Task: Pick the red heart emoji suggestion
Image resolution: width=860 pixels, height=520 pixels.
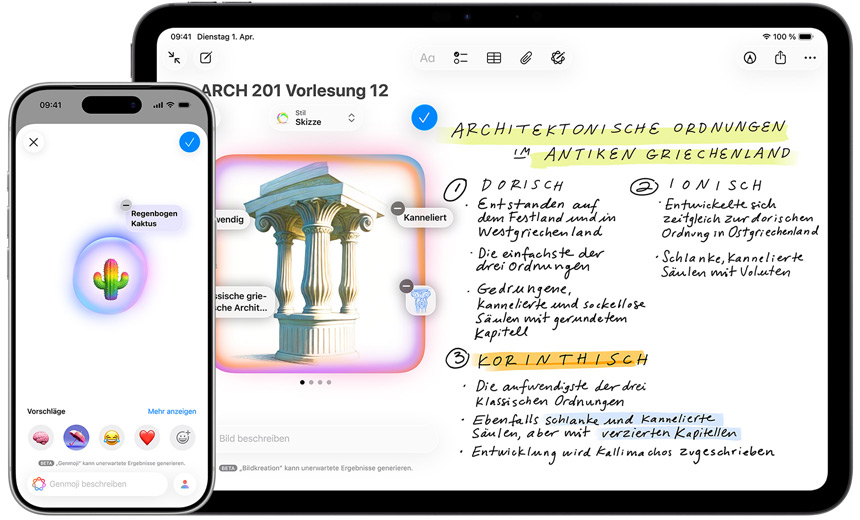Action: [x=148, y=437]
